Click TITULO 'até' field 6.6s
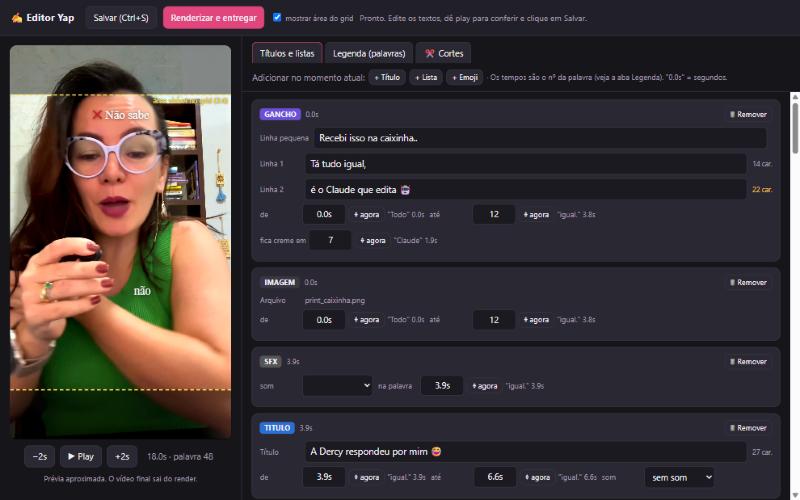The image size is (800, 500). click(495, 477)
